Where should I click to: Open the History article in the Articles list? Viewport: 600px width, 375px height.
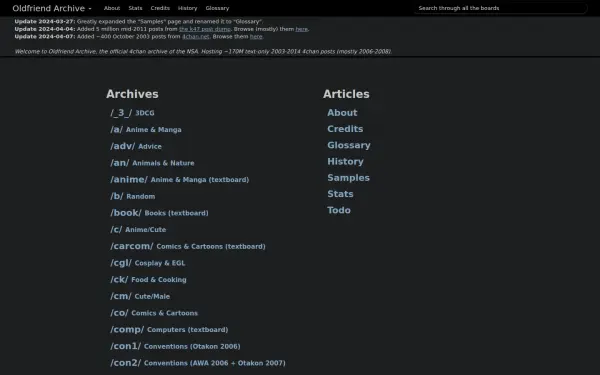[x=345, y=161]
